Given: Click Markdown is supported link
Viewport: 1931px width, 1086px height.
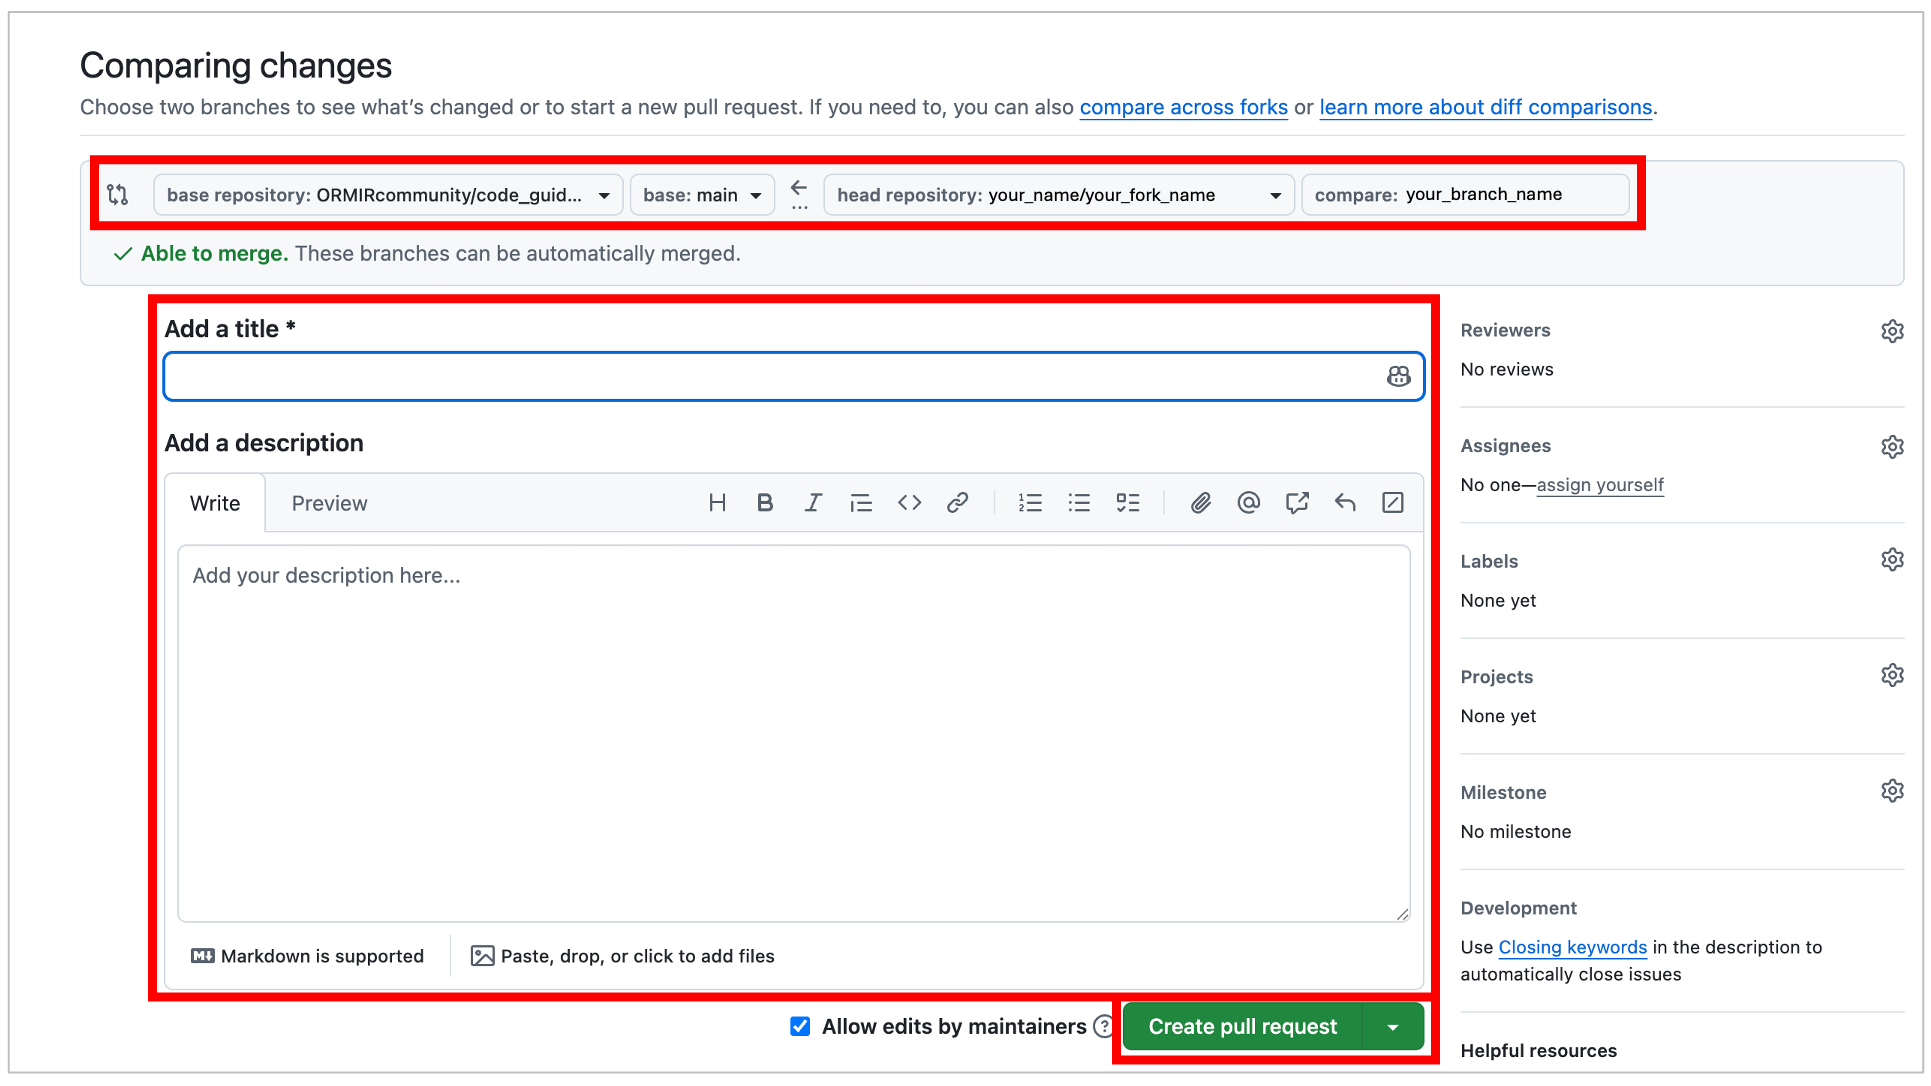Looking at the screenshot, I should [x=307, y=956].
